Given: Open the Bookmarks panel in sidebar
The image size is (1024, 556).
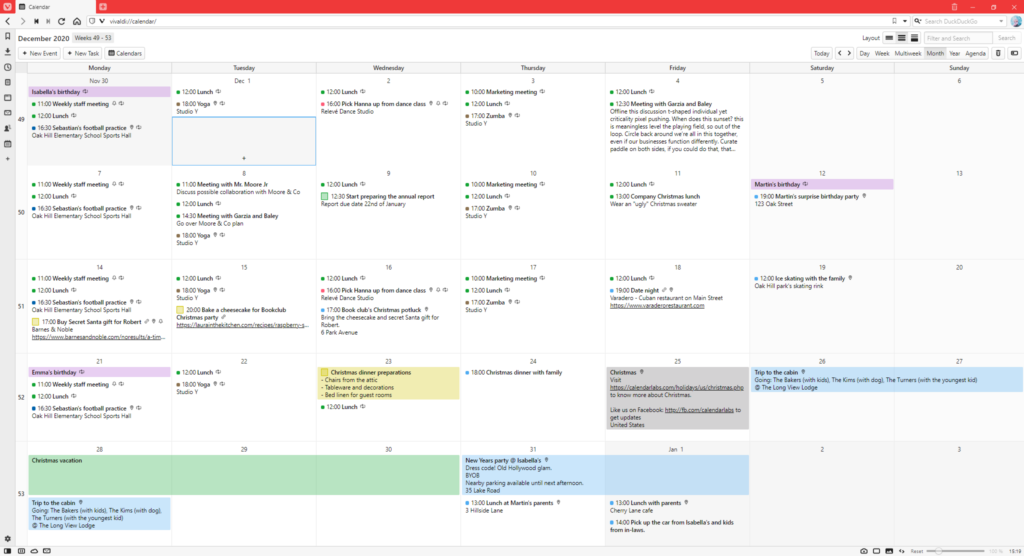Looking at the screenshot, I should pos(7,37).
